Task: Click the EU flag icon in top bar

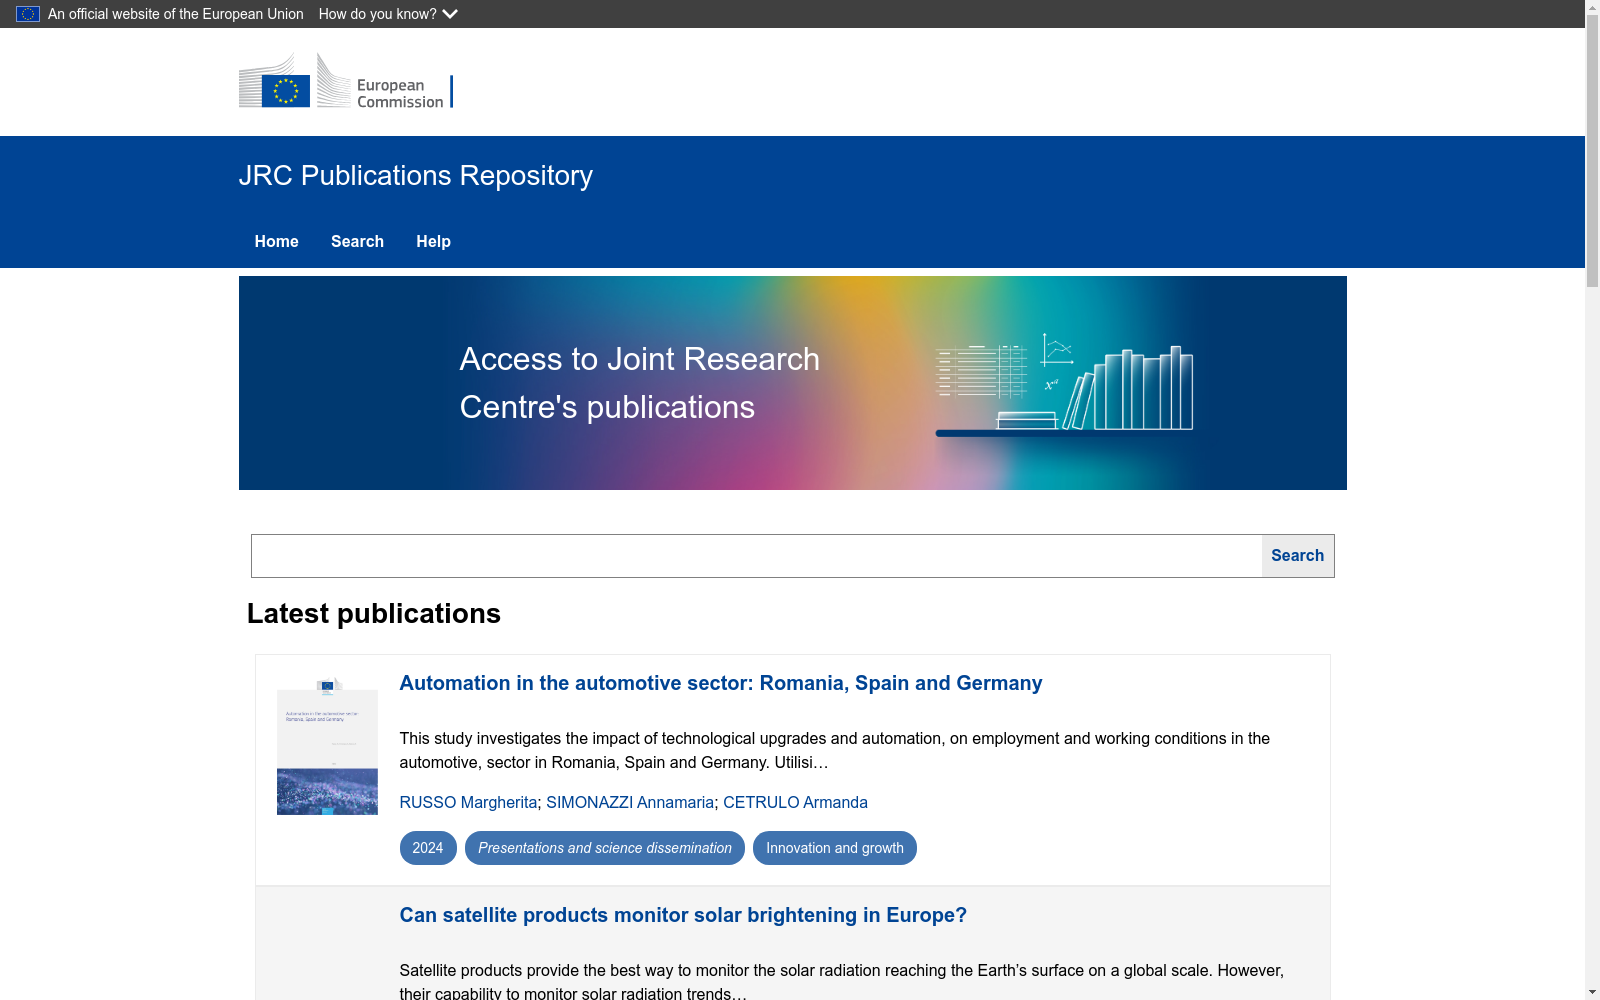Action: tap(28, 14)
